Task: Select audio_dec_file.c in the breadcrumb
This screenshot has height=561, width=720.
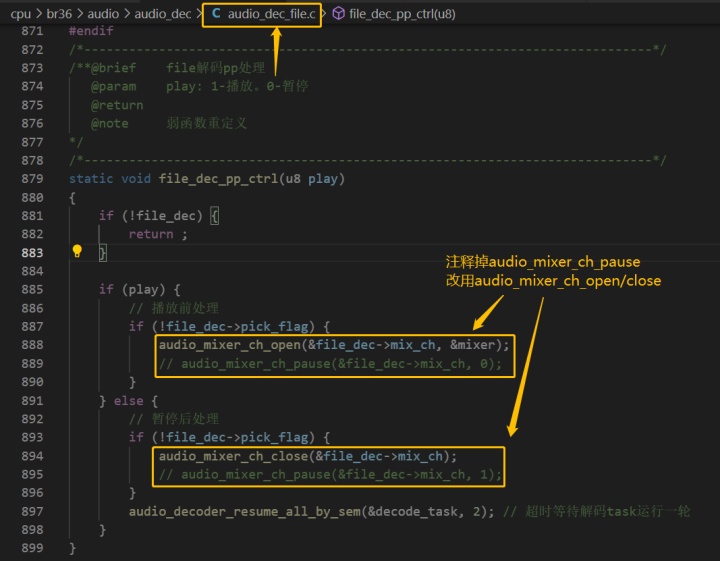Action: pyautogui.click(x=271, y=14)
